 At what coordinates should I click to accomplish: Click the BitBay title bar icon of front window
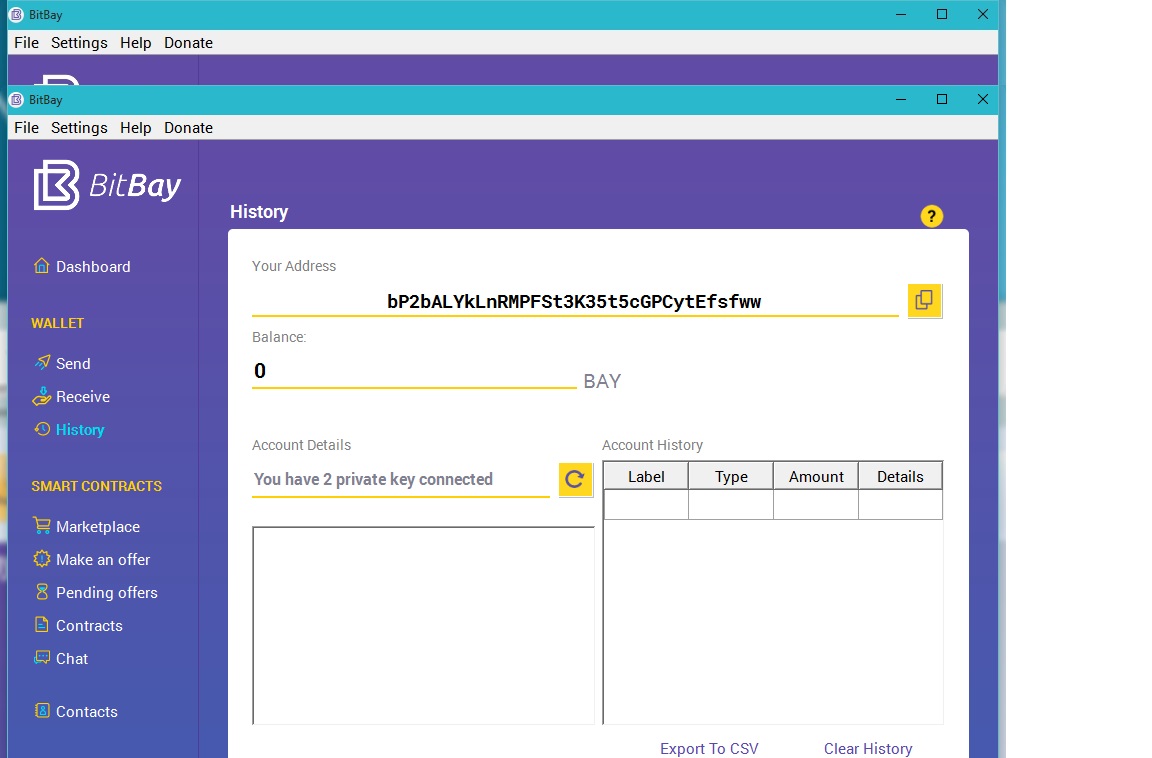coord(16,99)
